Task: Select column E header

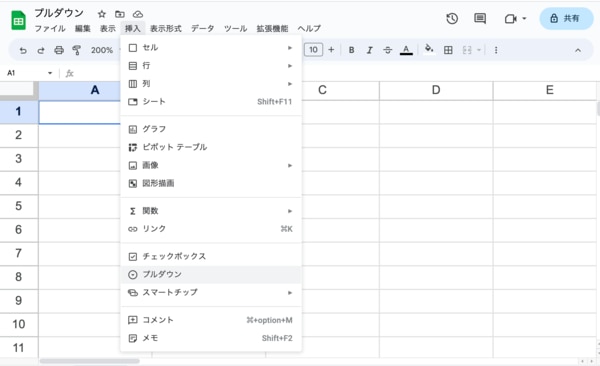Action: [x=546, y=90]
